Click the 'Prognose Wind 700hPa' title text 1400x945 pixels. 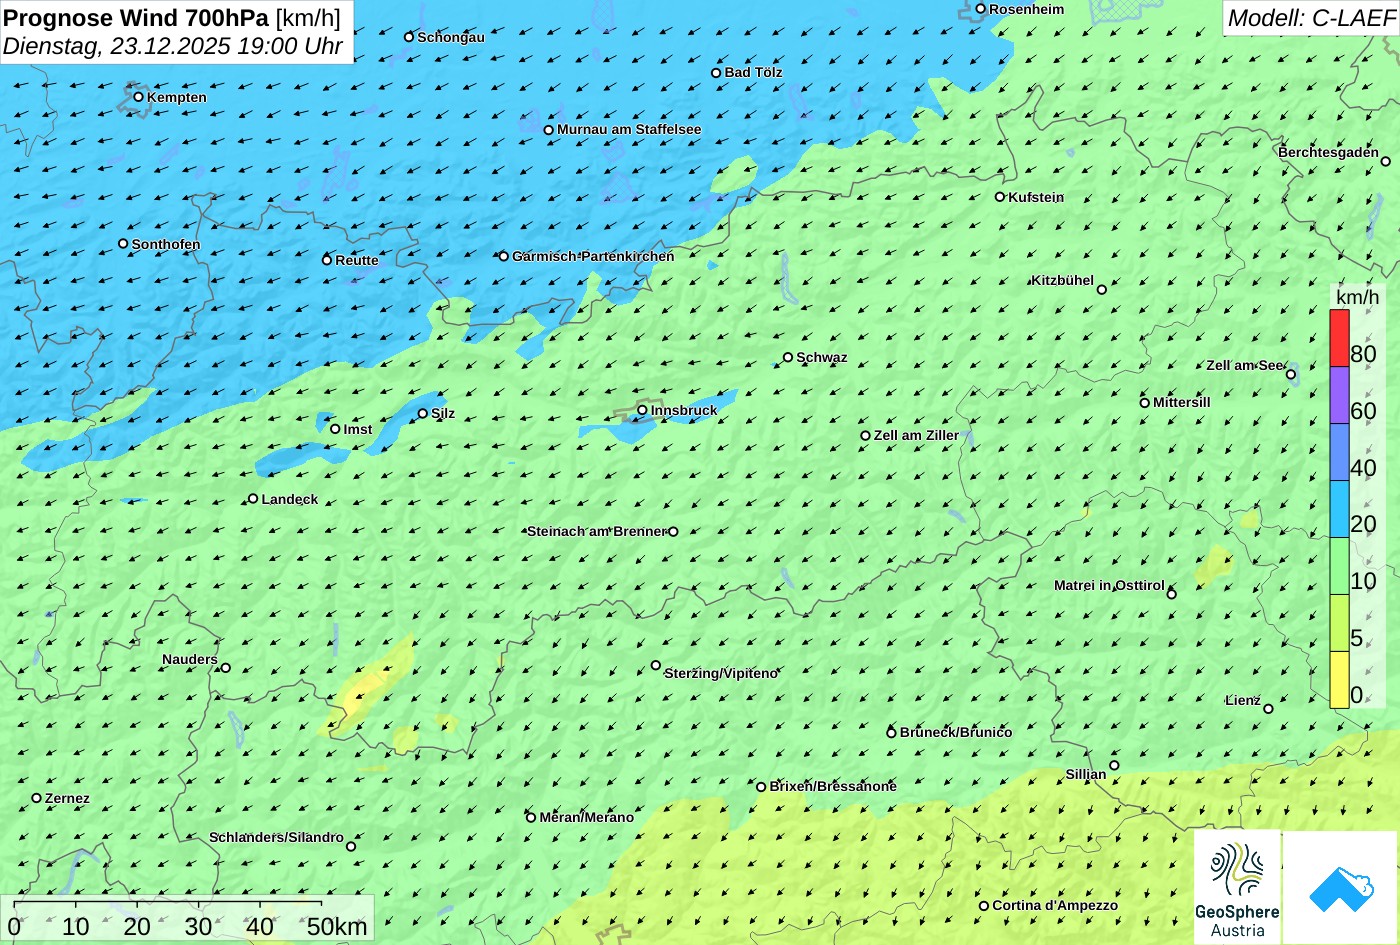tap(136, 18)
